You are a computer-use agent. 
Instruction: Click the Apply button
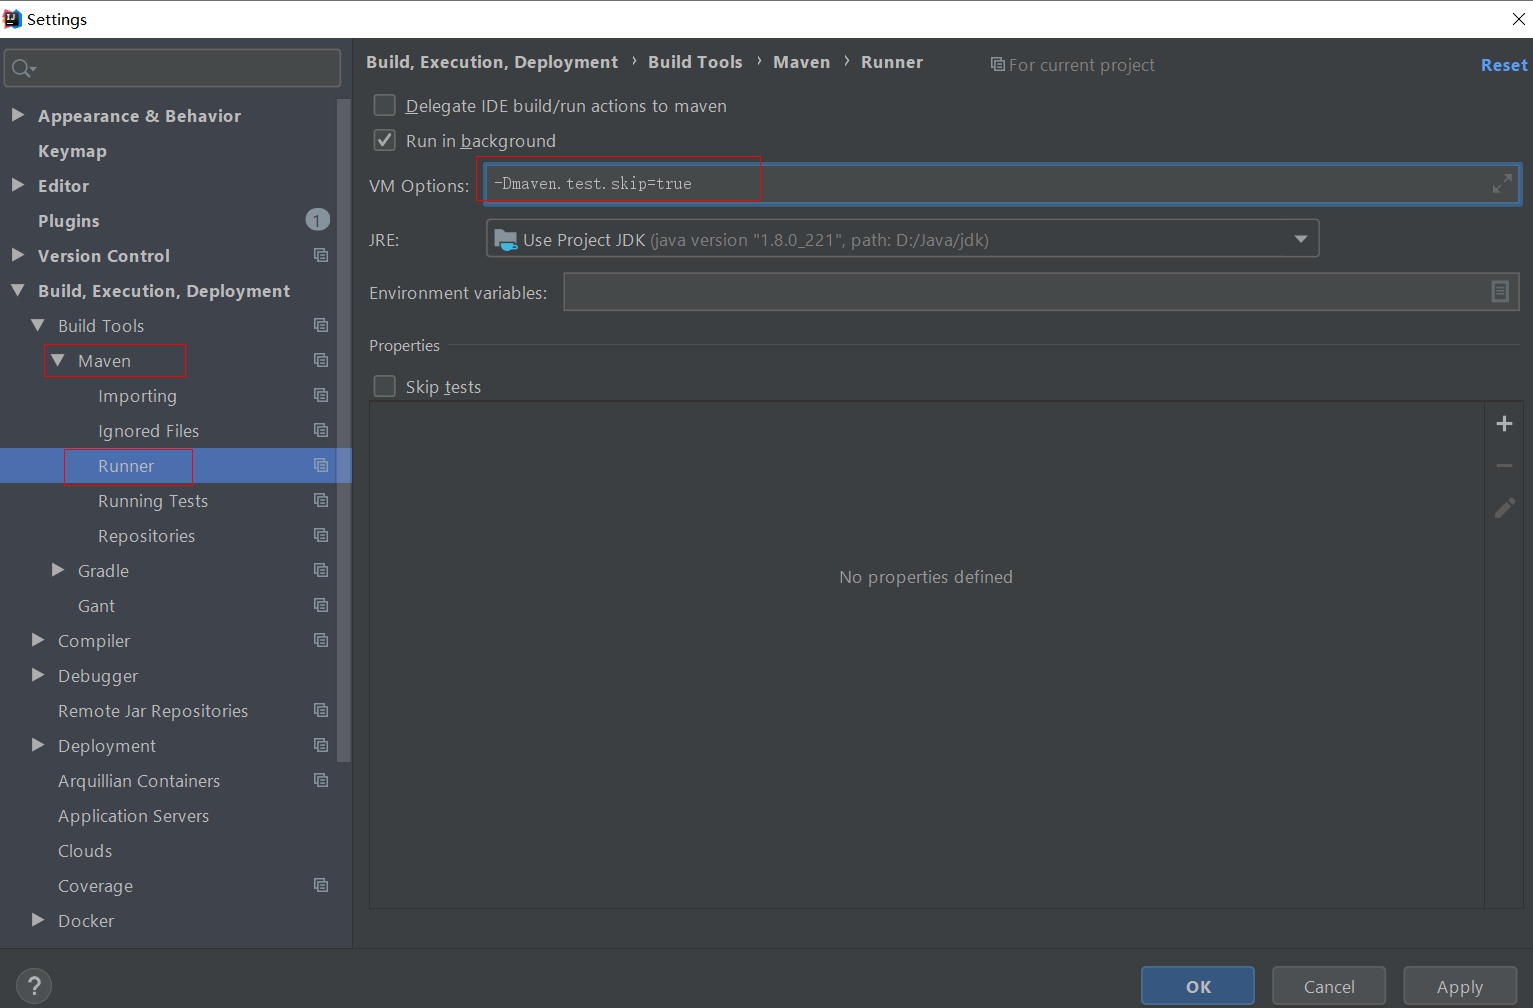pyautogui.click(x=1460, y=986)
